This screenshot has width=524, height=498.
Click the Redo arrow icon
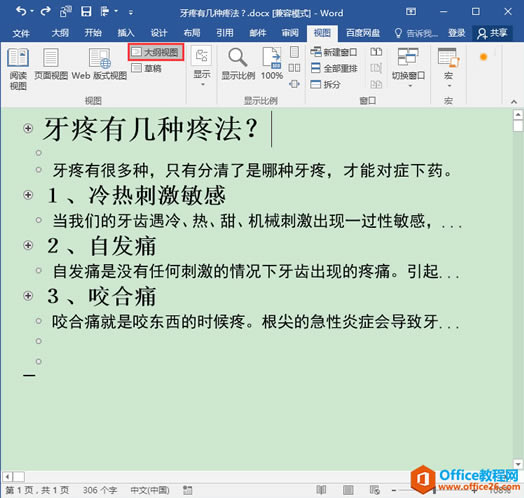45,12
